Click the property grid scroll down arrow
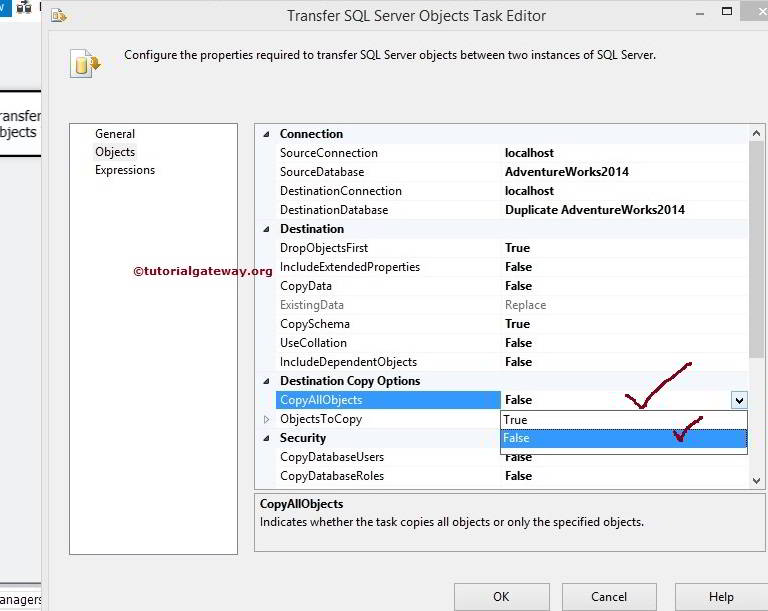768x611 pixels. 756,481
